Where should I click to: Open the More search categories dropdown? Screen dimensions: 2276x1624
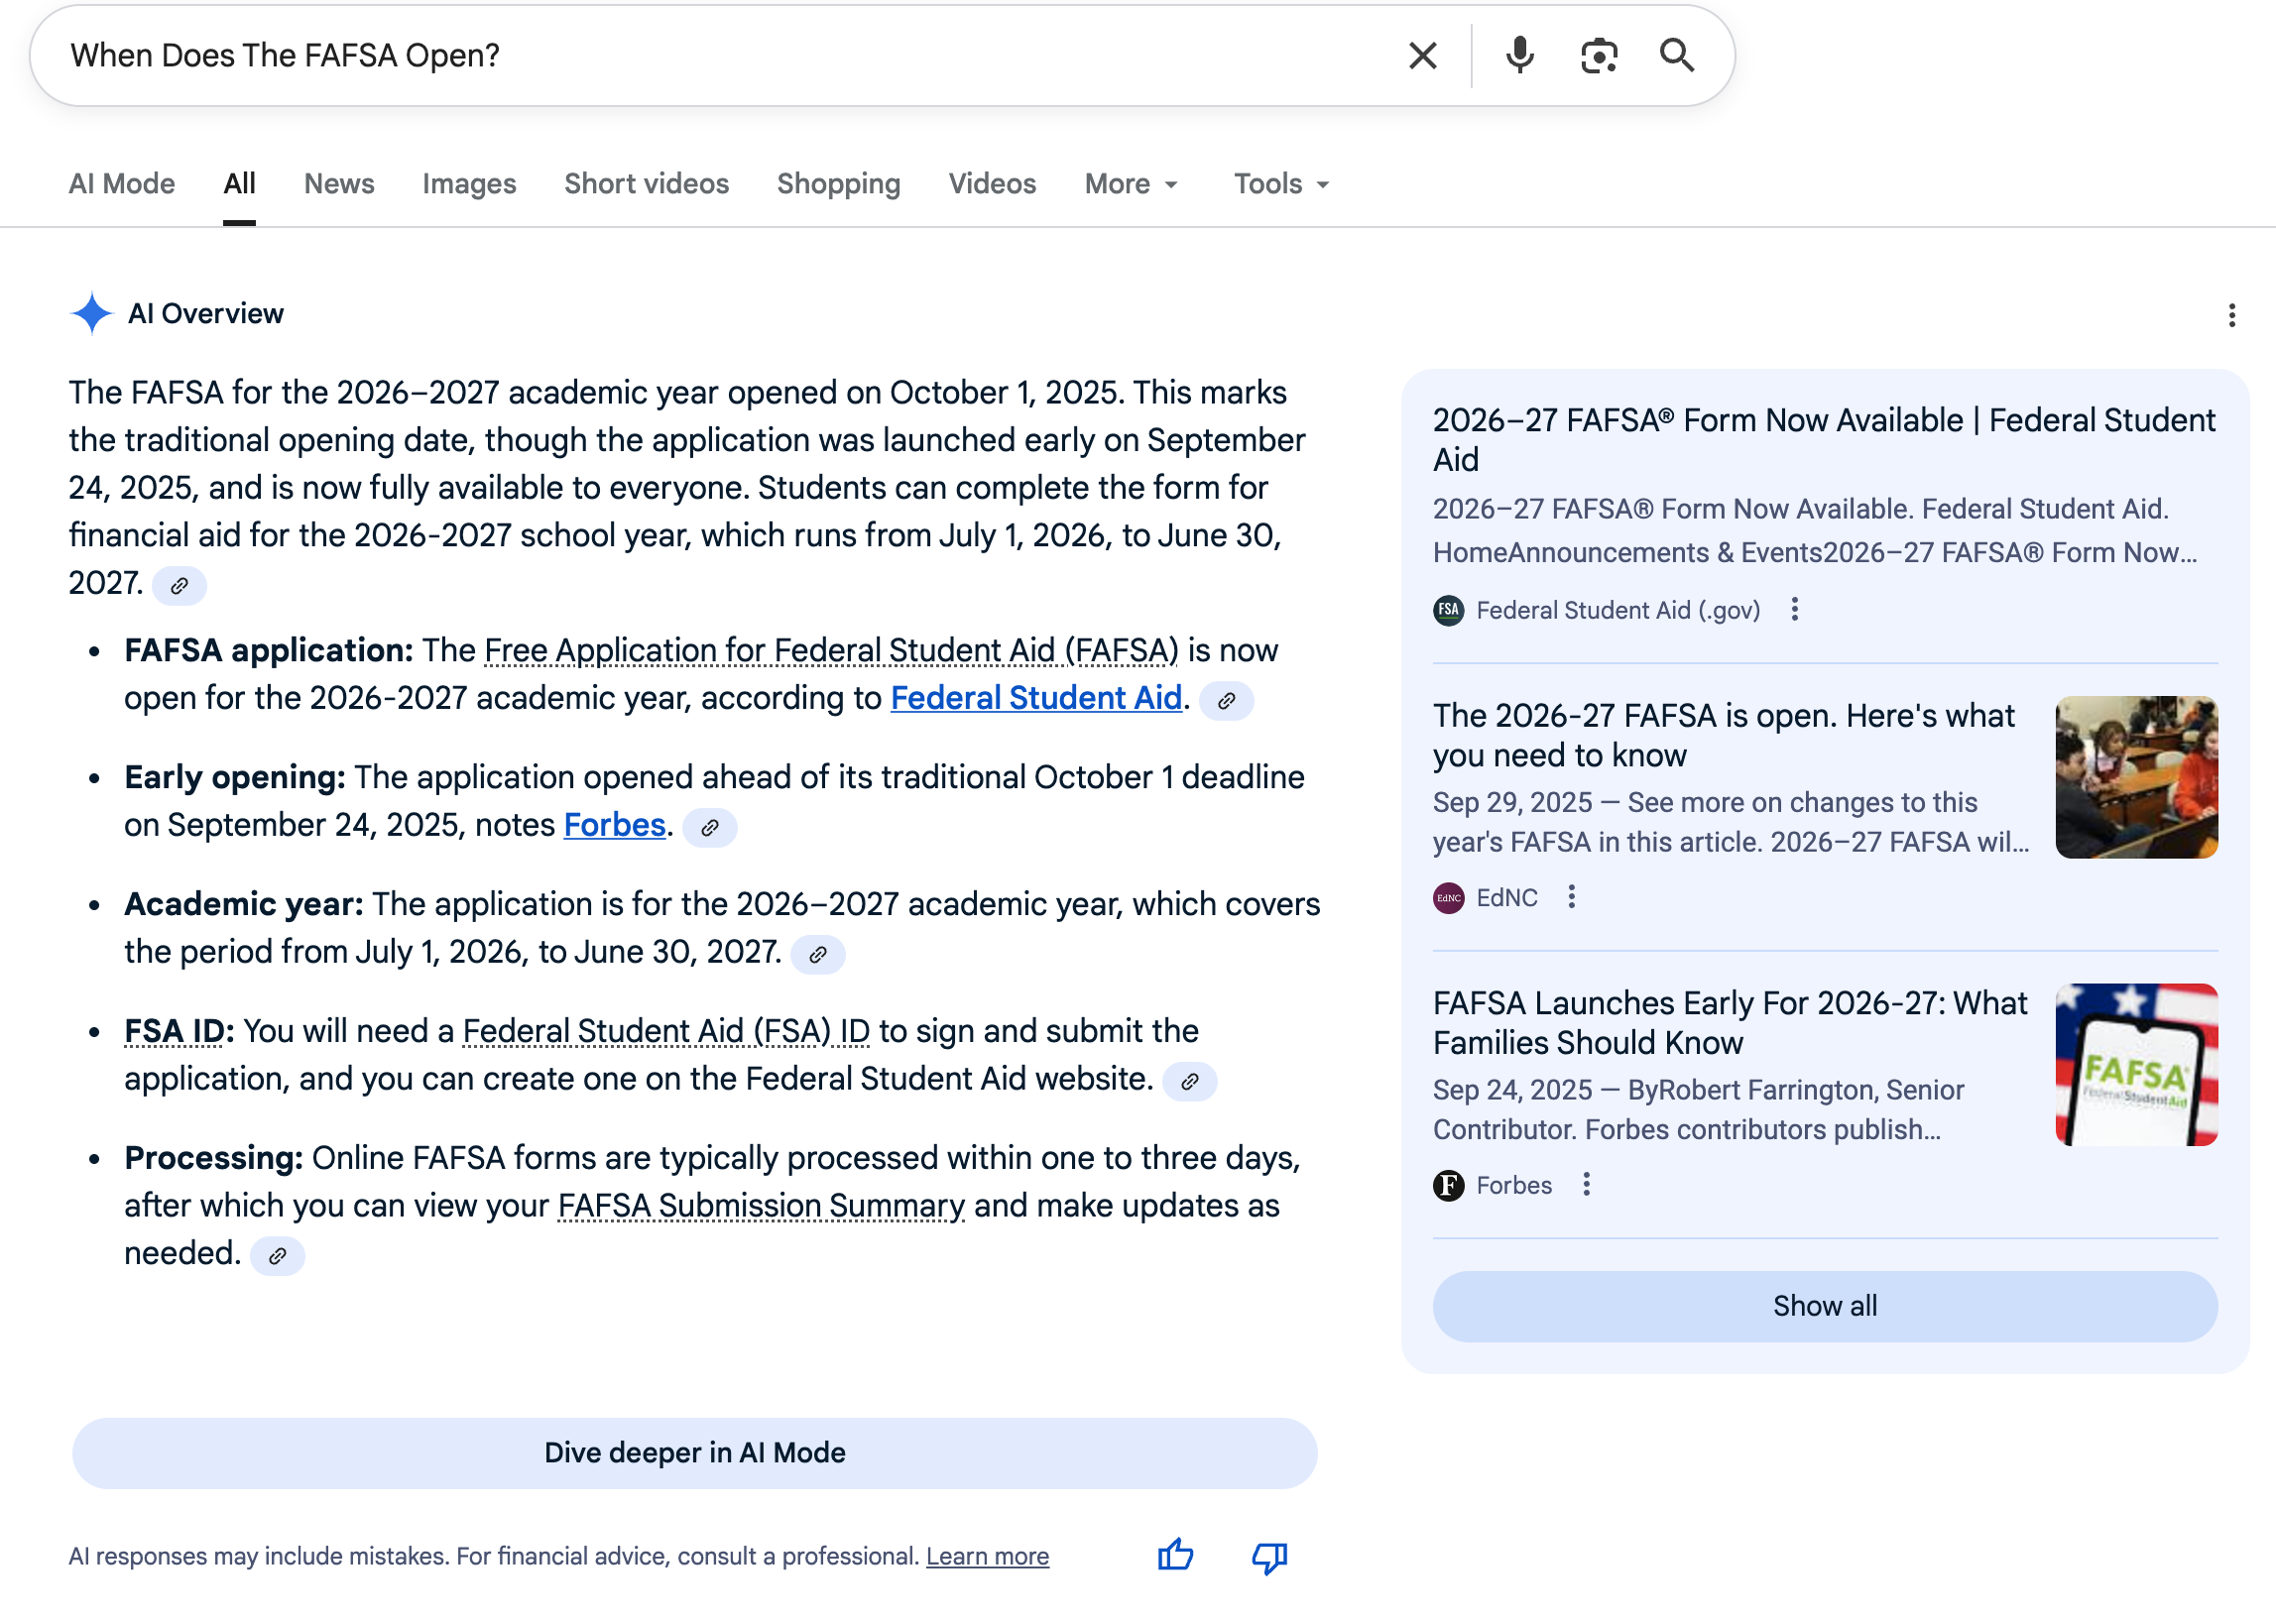coord(1129,183)
